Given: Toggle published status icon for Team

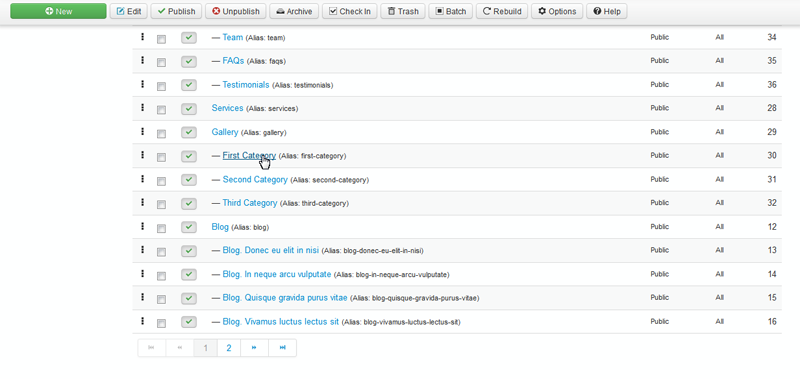Looking at the screenshot, I should point(189,38).
